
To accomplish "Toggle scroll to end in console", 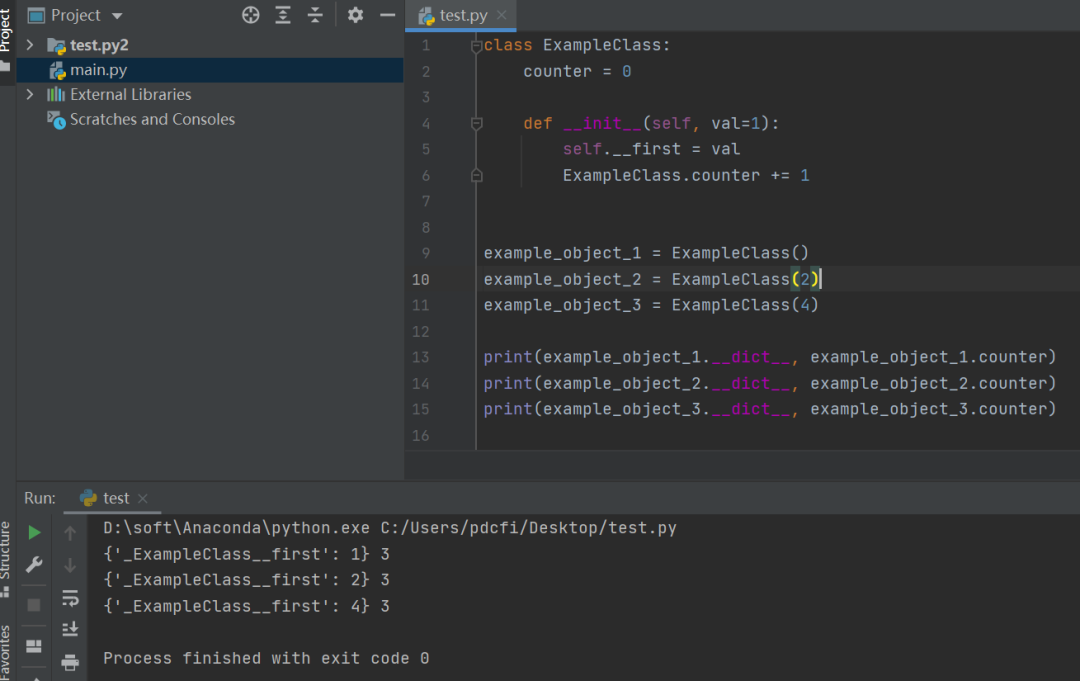I will point(70,629).
